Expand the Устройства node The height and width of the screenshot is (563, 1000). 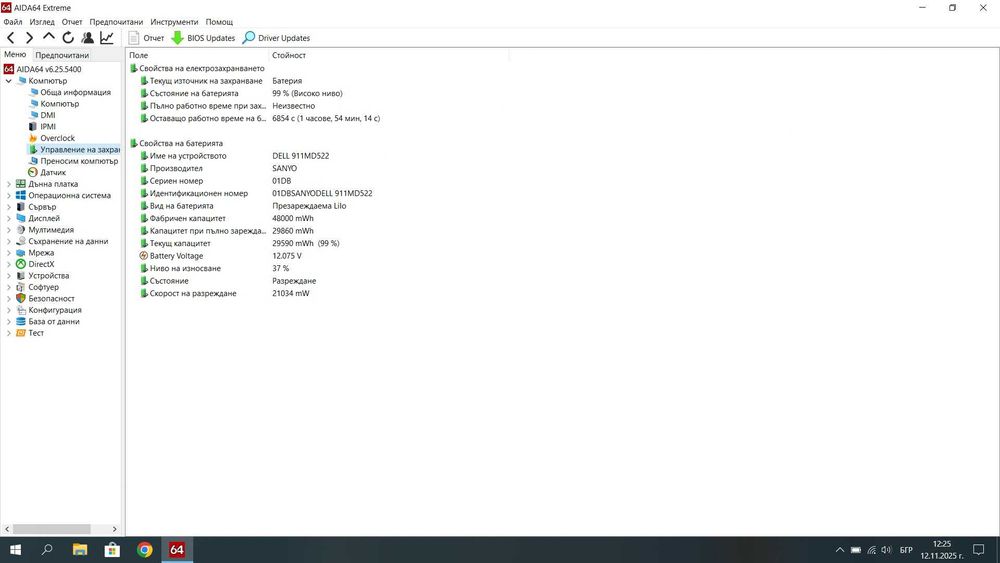[8, 276]
